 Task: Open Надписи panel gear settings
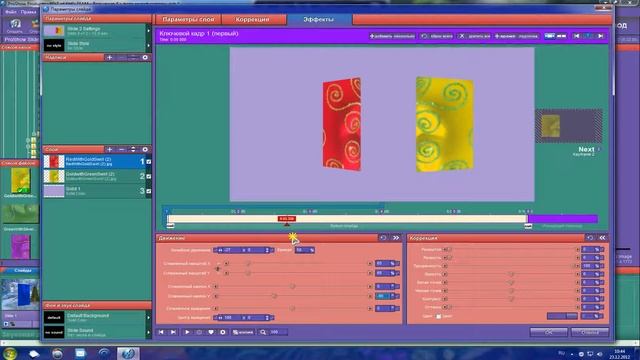coord(145,58)
